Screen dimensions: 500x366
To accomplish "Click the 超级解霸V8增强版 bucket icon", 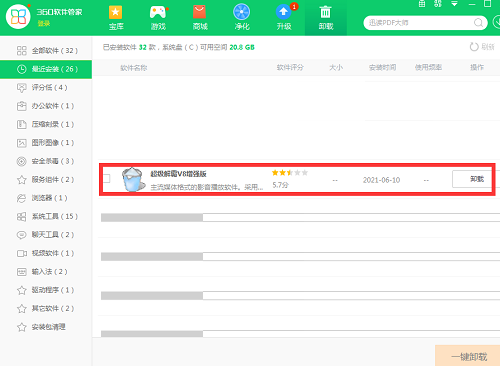I will pyautogui.click(x=133, y=179).
